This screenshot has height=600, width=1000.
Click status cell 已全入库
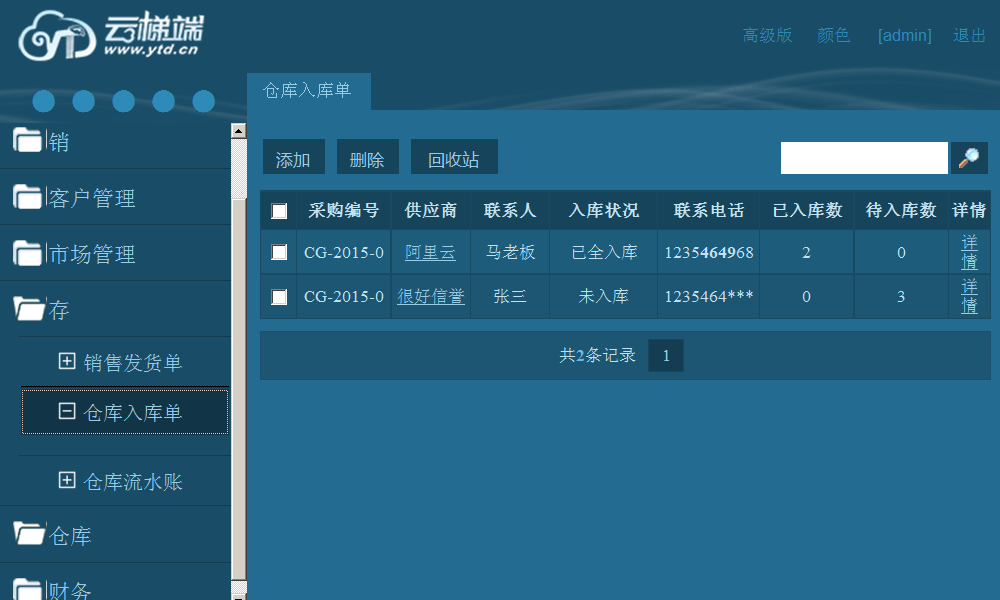click(603, 252)
